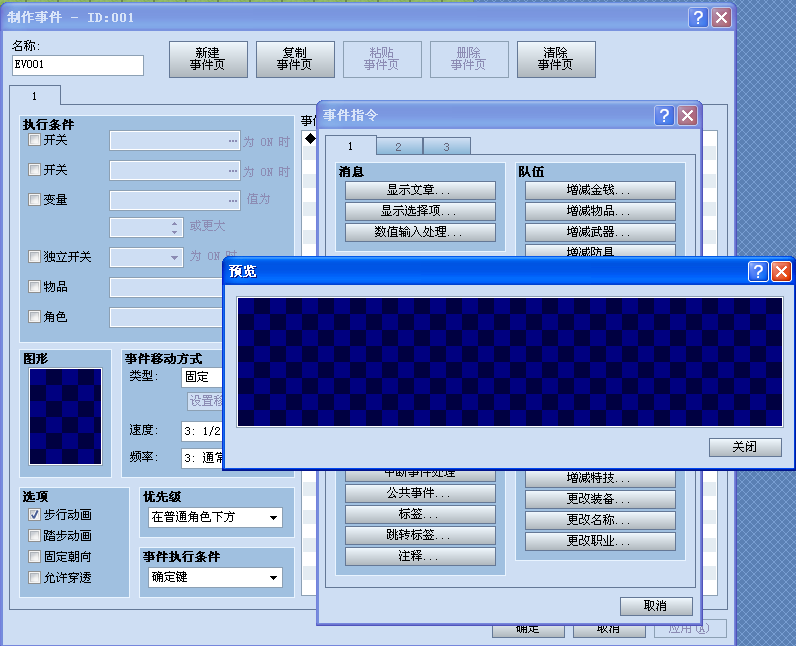Click the 跳转标签... command button
The image size is (796, 646).
coord(420,535)
